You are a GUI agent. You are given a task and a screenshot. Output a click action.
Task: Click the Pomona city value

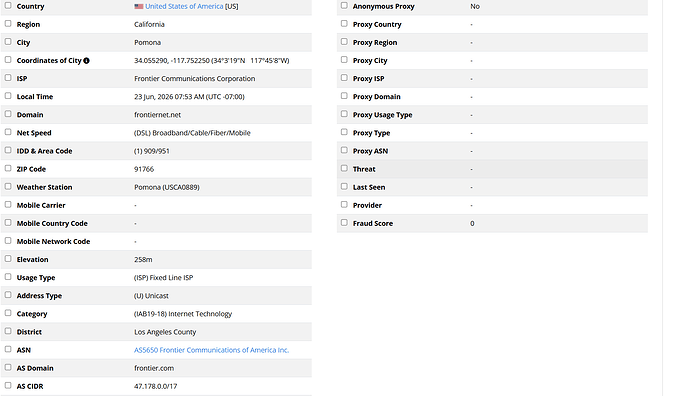[147, 43]
